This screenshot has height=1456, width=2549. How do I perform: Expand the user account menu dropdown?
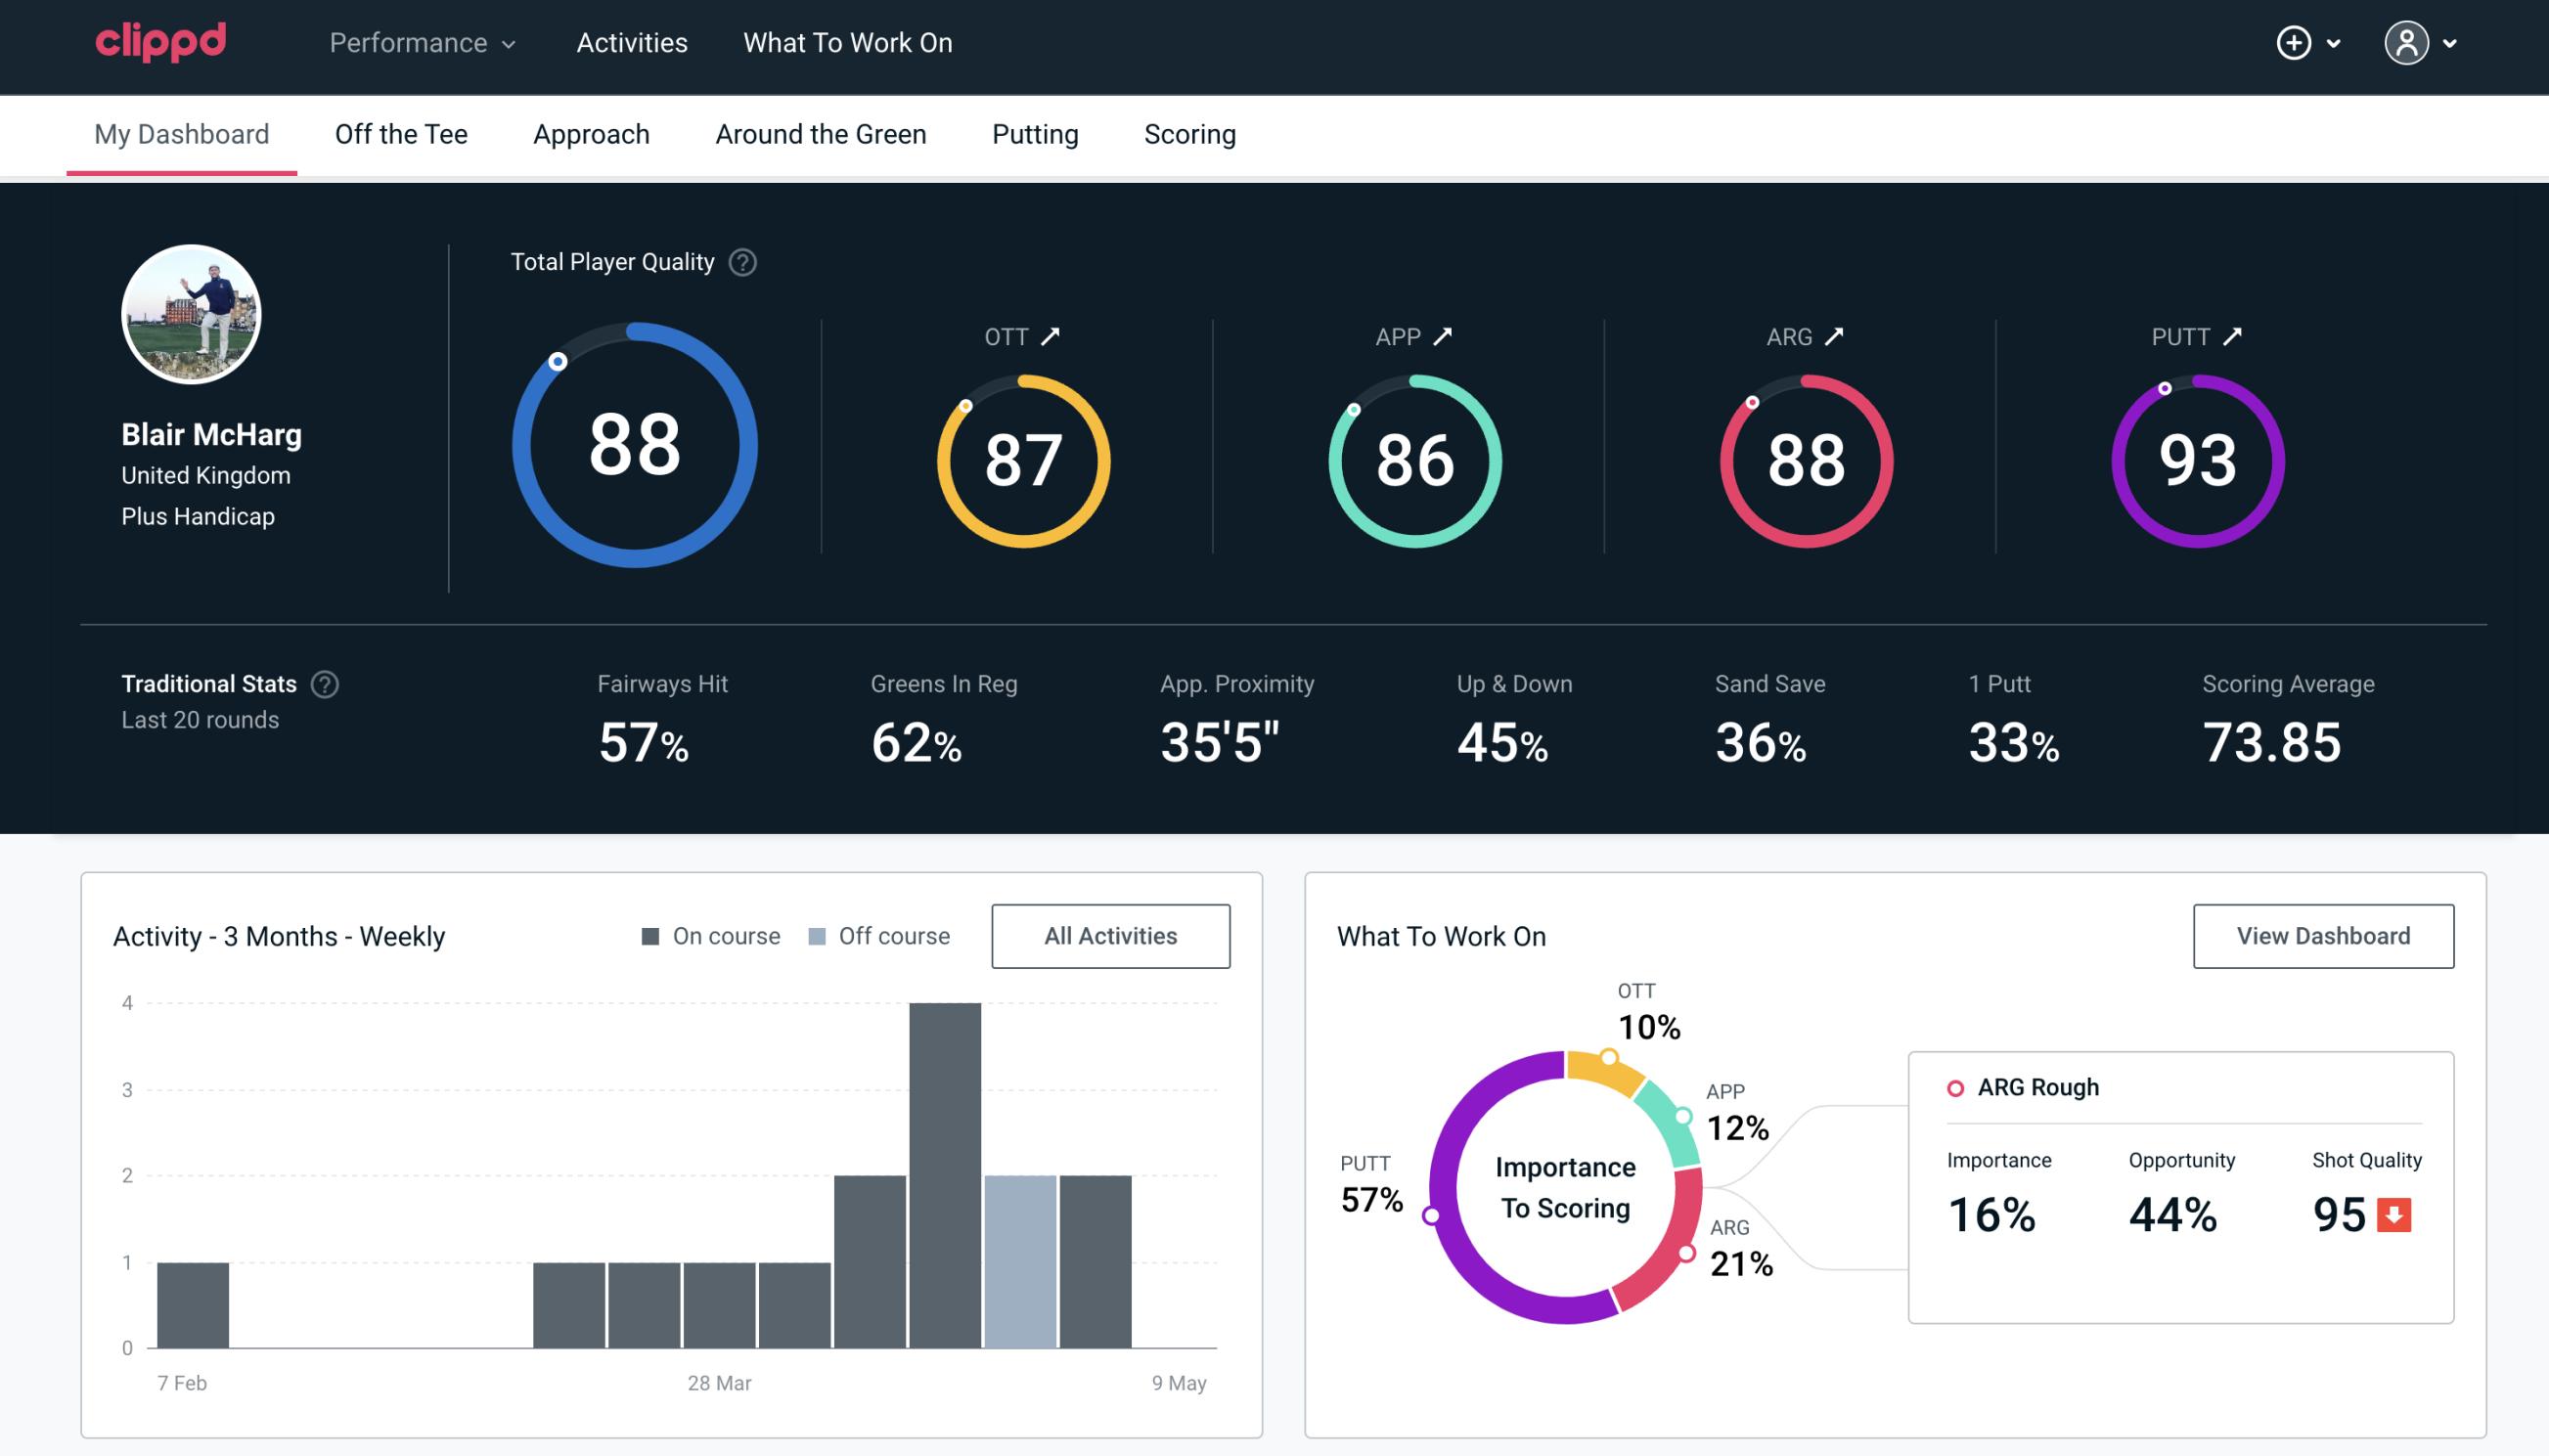tap(2425, 44)
